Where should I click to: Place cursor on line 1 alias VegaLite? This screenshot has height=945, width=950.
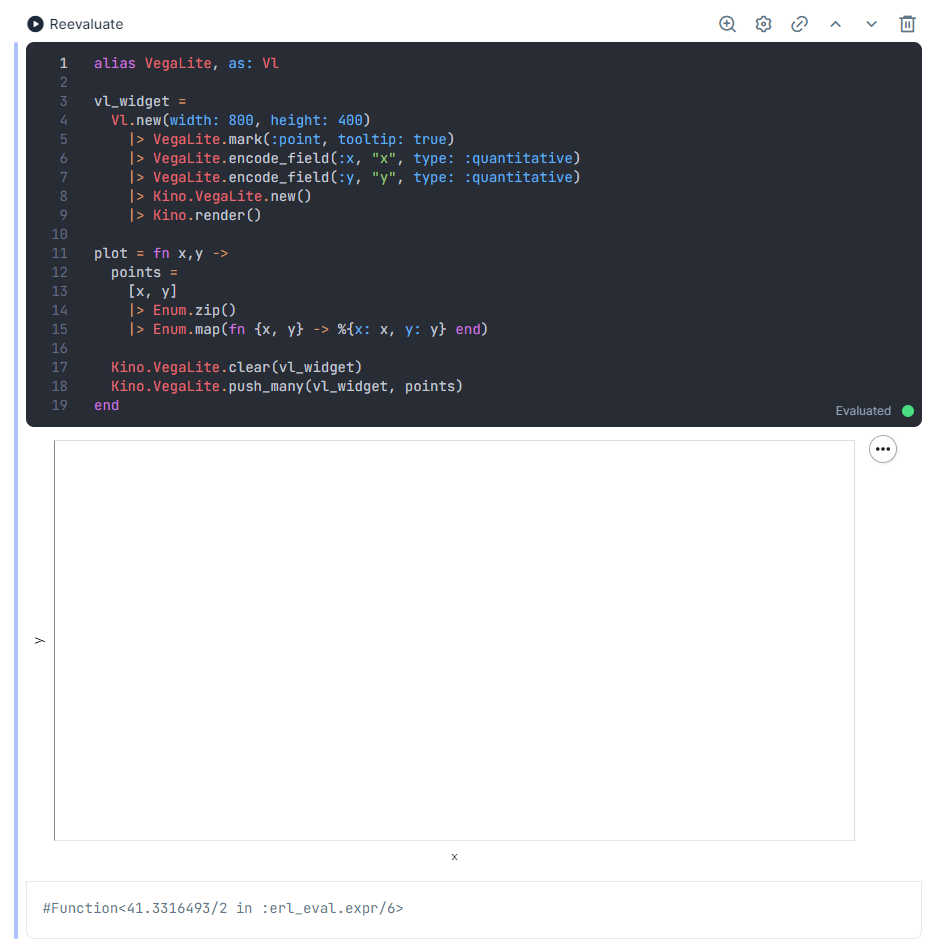point(186,64)
